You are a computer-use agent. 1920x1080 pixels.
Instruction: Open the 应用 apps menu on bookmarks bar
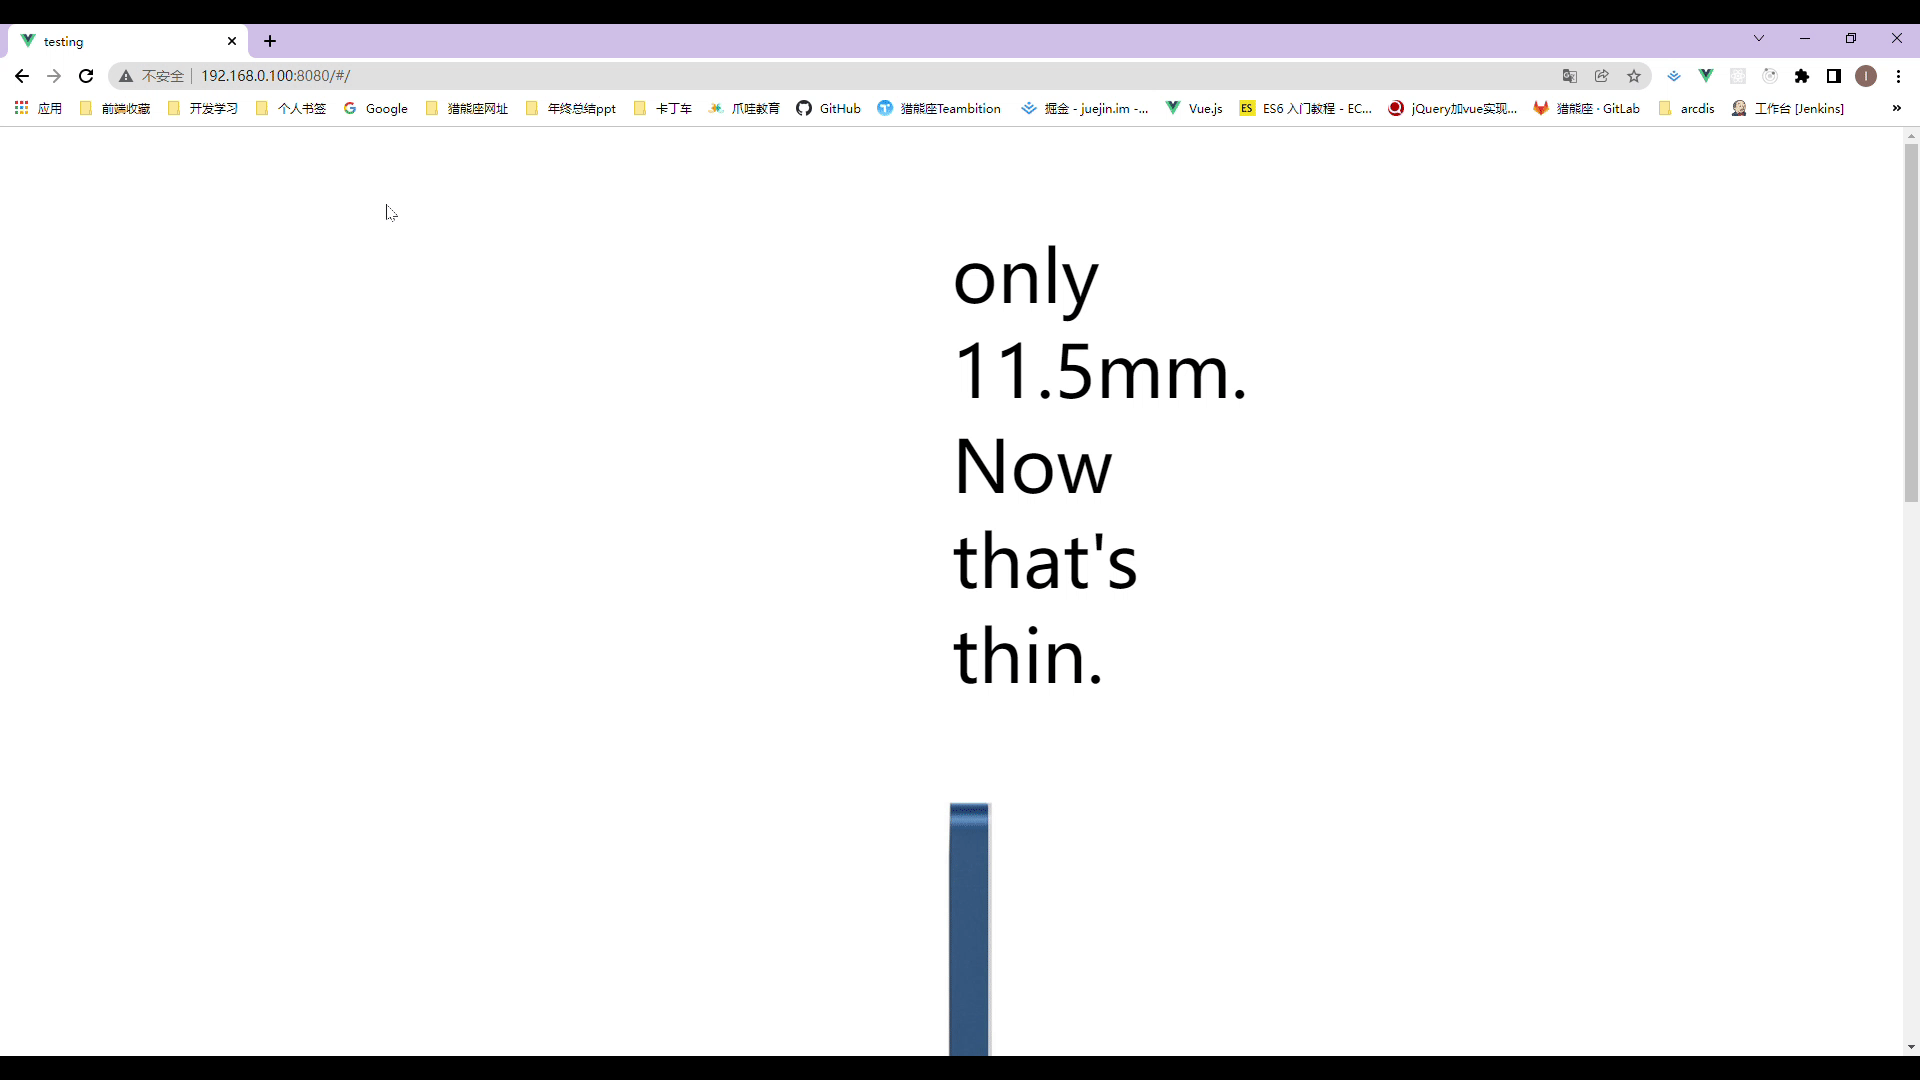point(38,108)
